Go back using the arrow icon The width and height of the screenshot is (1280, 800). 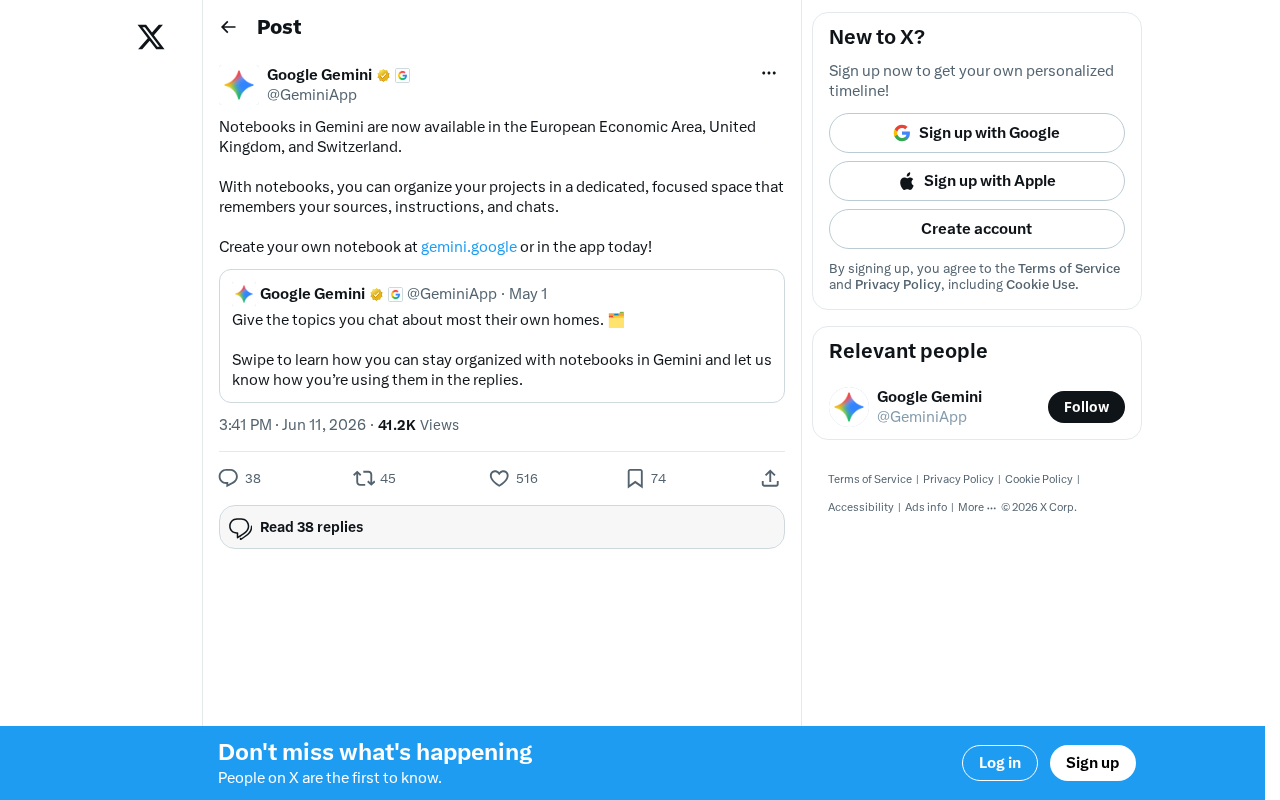pos(228,27)
